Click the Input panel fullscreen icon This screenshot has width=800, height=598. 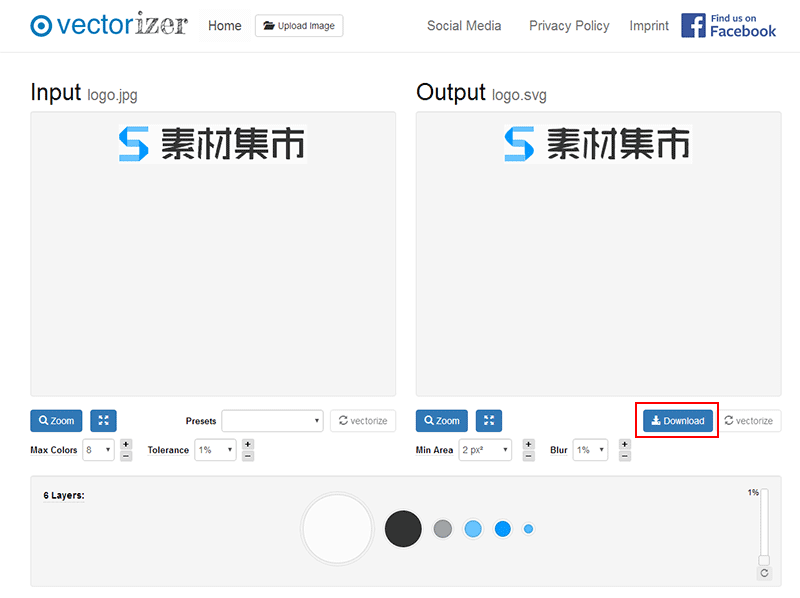pyautogui.click(x=103, y=421)
